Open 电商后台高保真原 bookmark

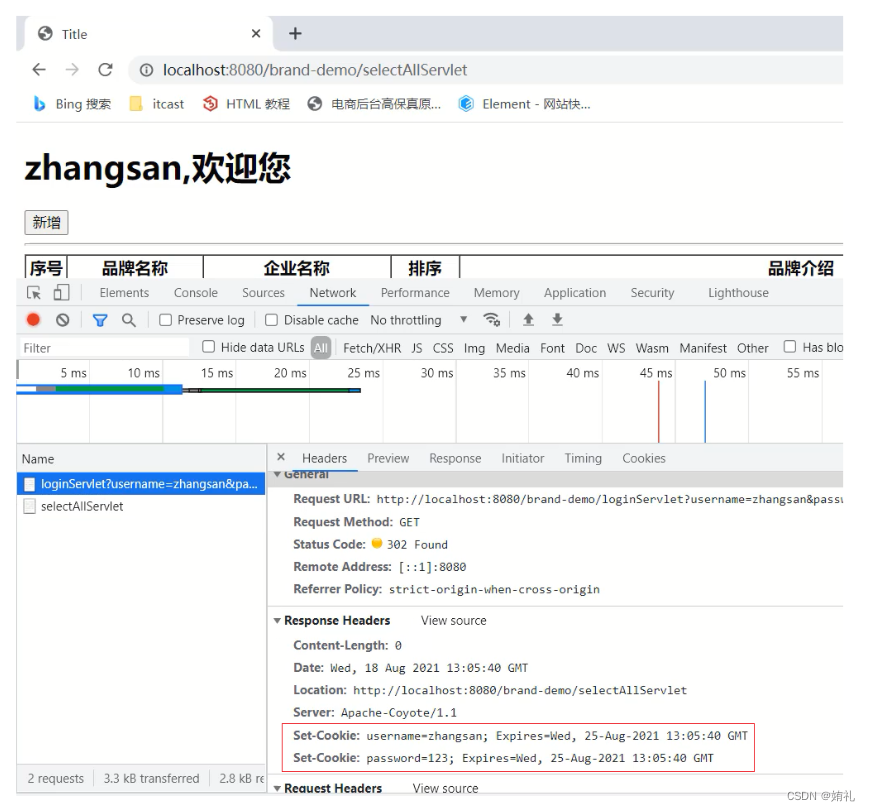click(x=375, y=104)
